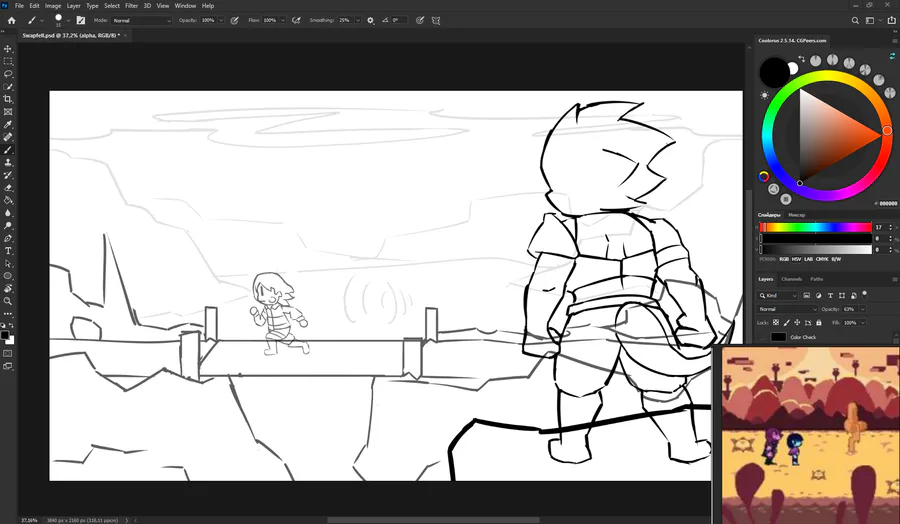The image size is (900, 524).
Task: Open the Image menu
Action: (x=53, y=6)
